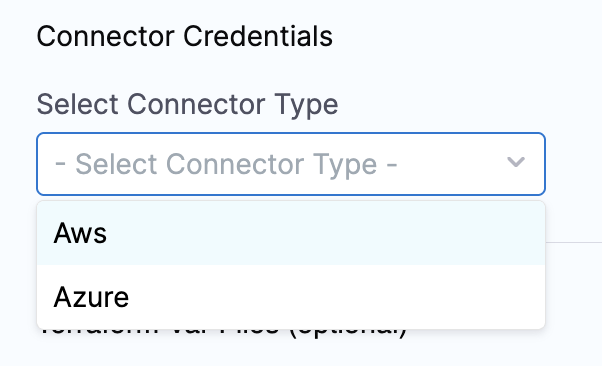
Task: Select Azure from the connector list
Action: tap(291, 297)
